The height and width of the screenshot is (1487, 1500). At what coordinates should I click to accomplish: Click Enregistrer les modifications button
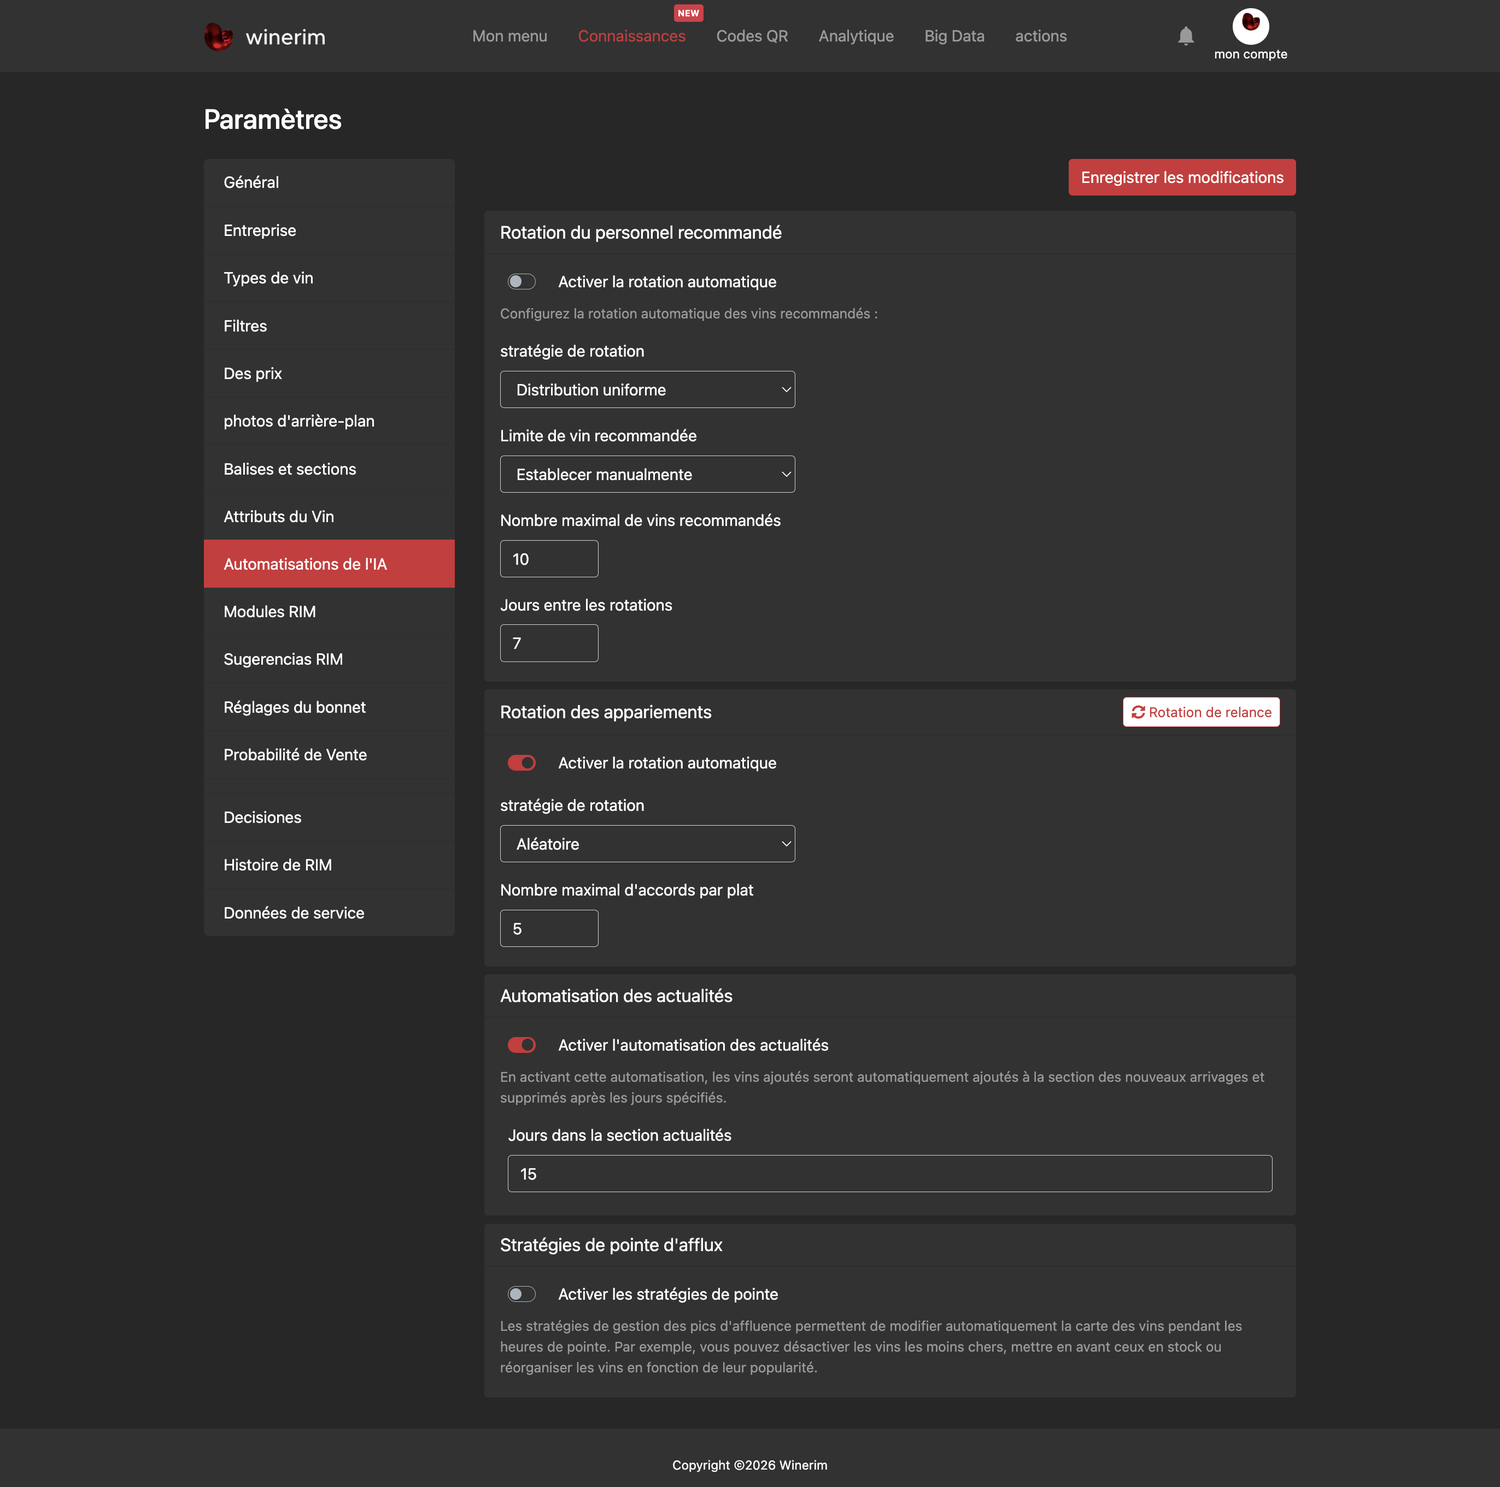click(x=1182, y=177)
